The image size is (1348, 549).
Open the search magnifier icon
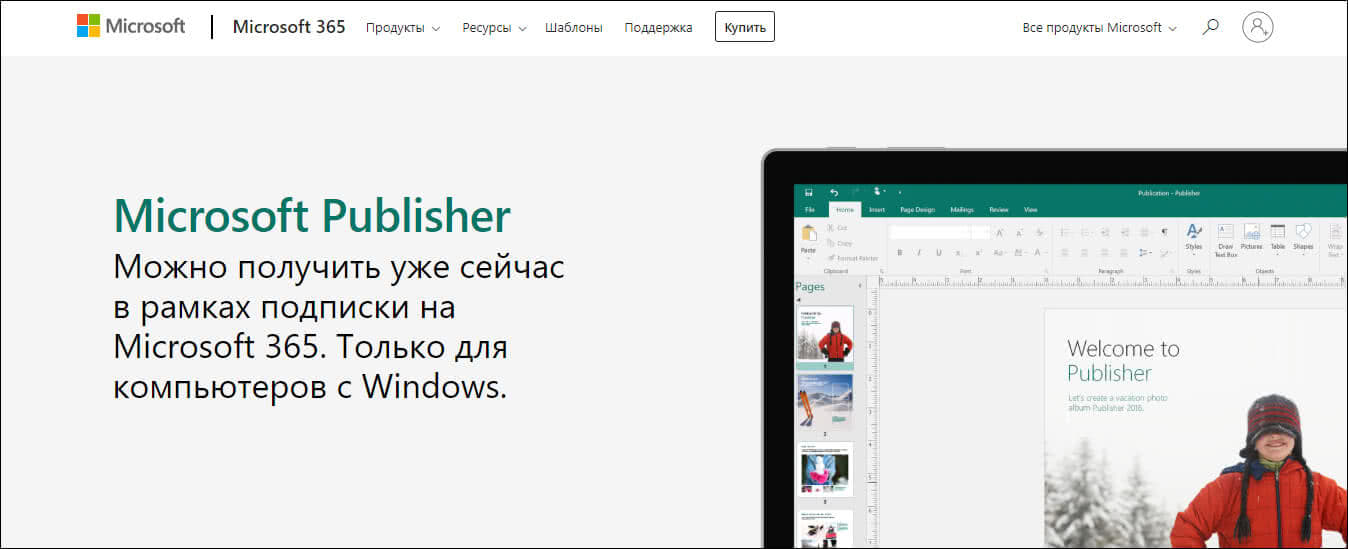click(1210, 27)
